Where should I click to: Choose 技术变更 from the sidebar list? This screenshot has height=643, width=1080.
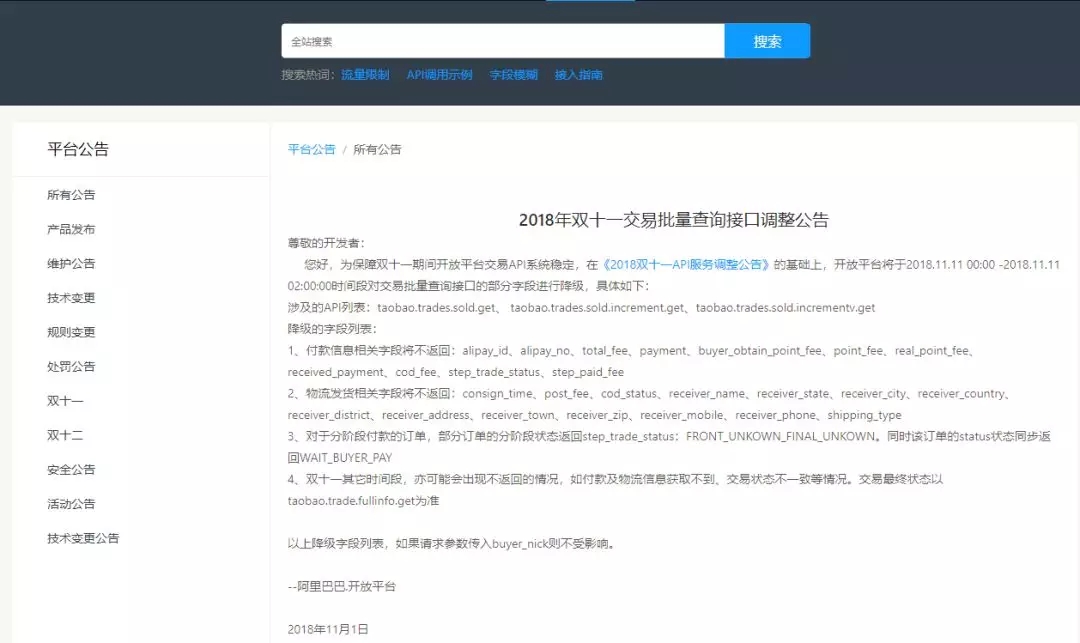tap(71, 298)
